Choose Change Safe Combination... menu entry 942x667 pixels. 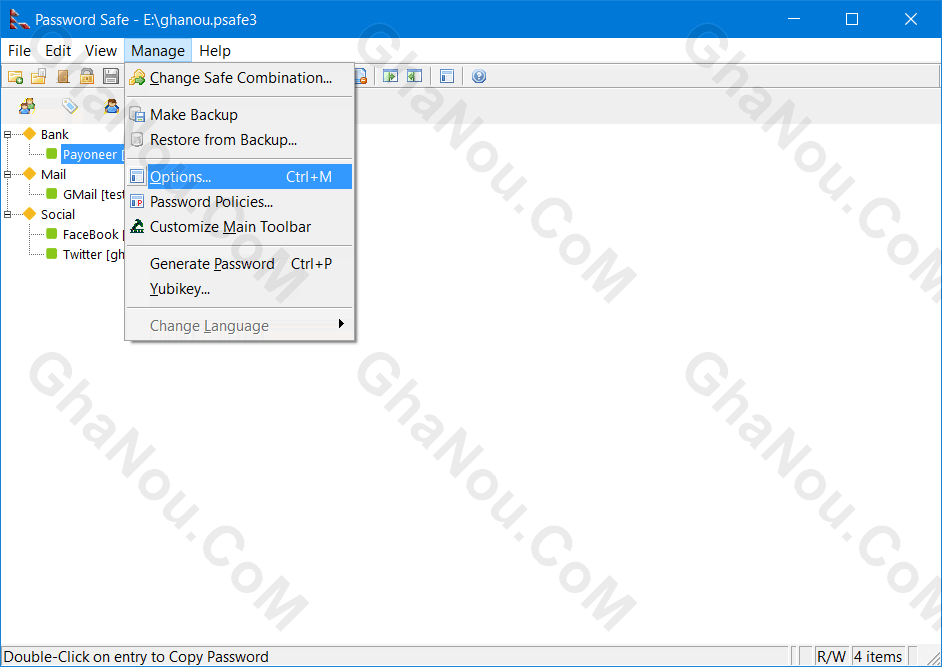[240, 78]
